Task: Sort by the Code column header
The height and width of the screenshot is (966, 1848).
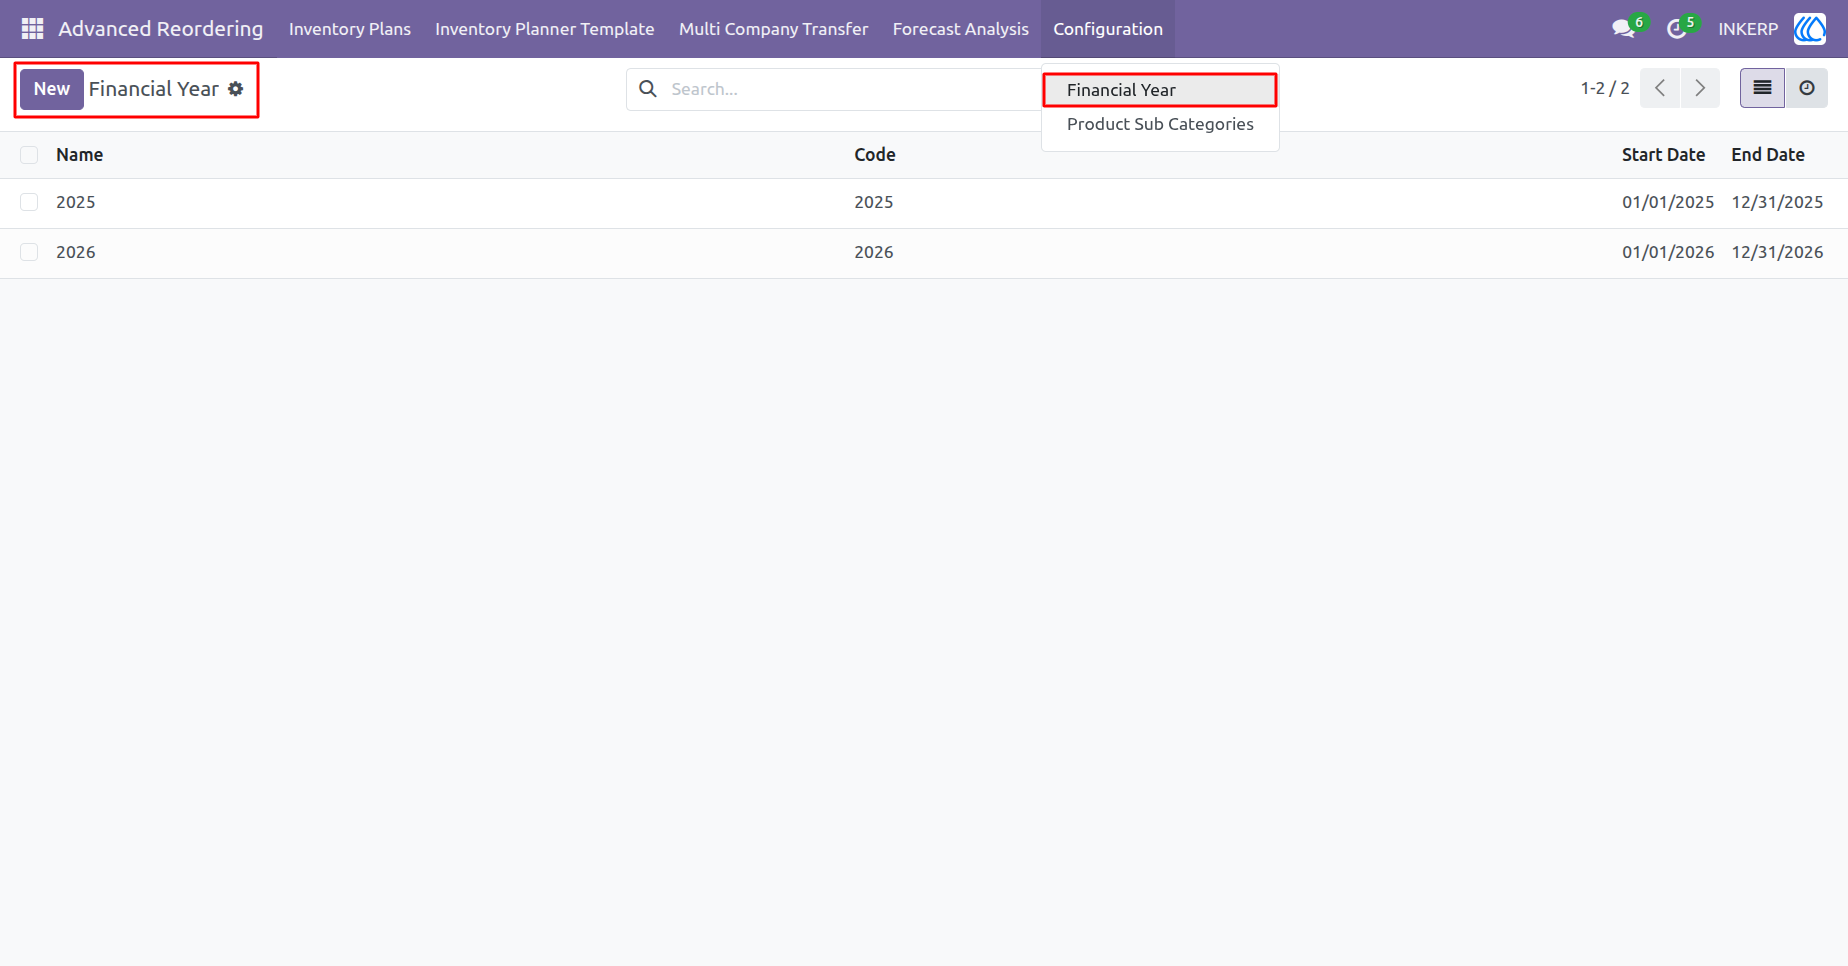Action: click(875, 155)
